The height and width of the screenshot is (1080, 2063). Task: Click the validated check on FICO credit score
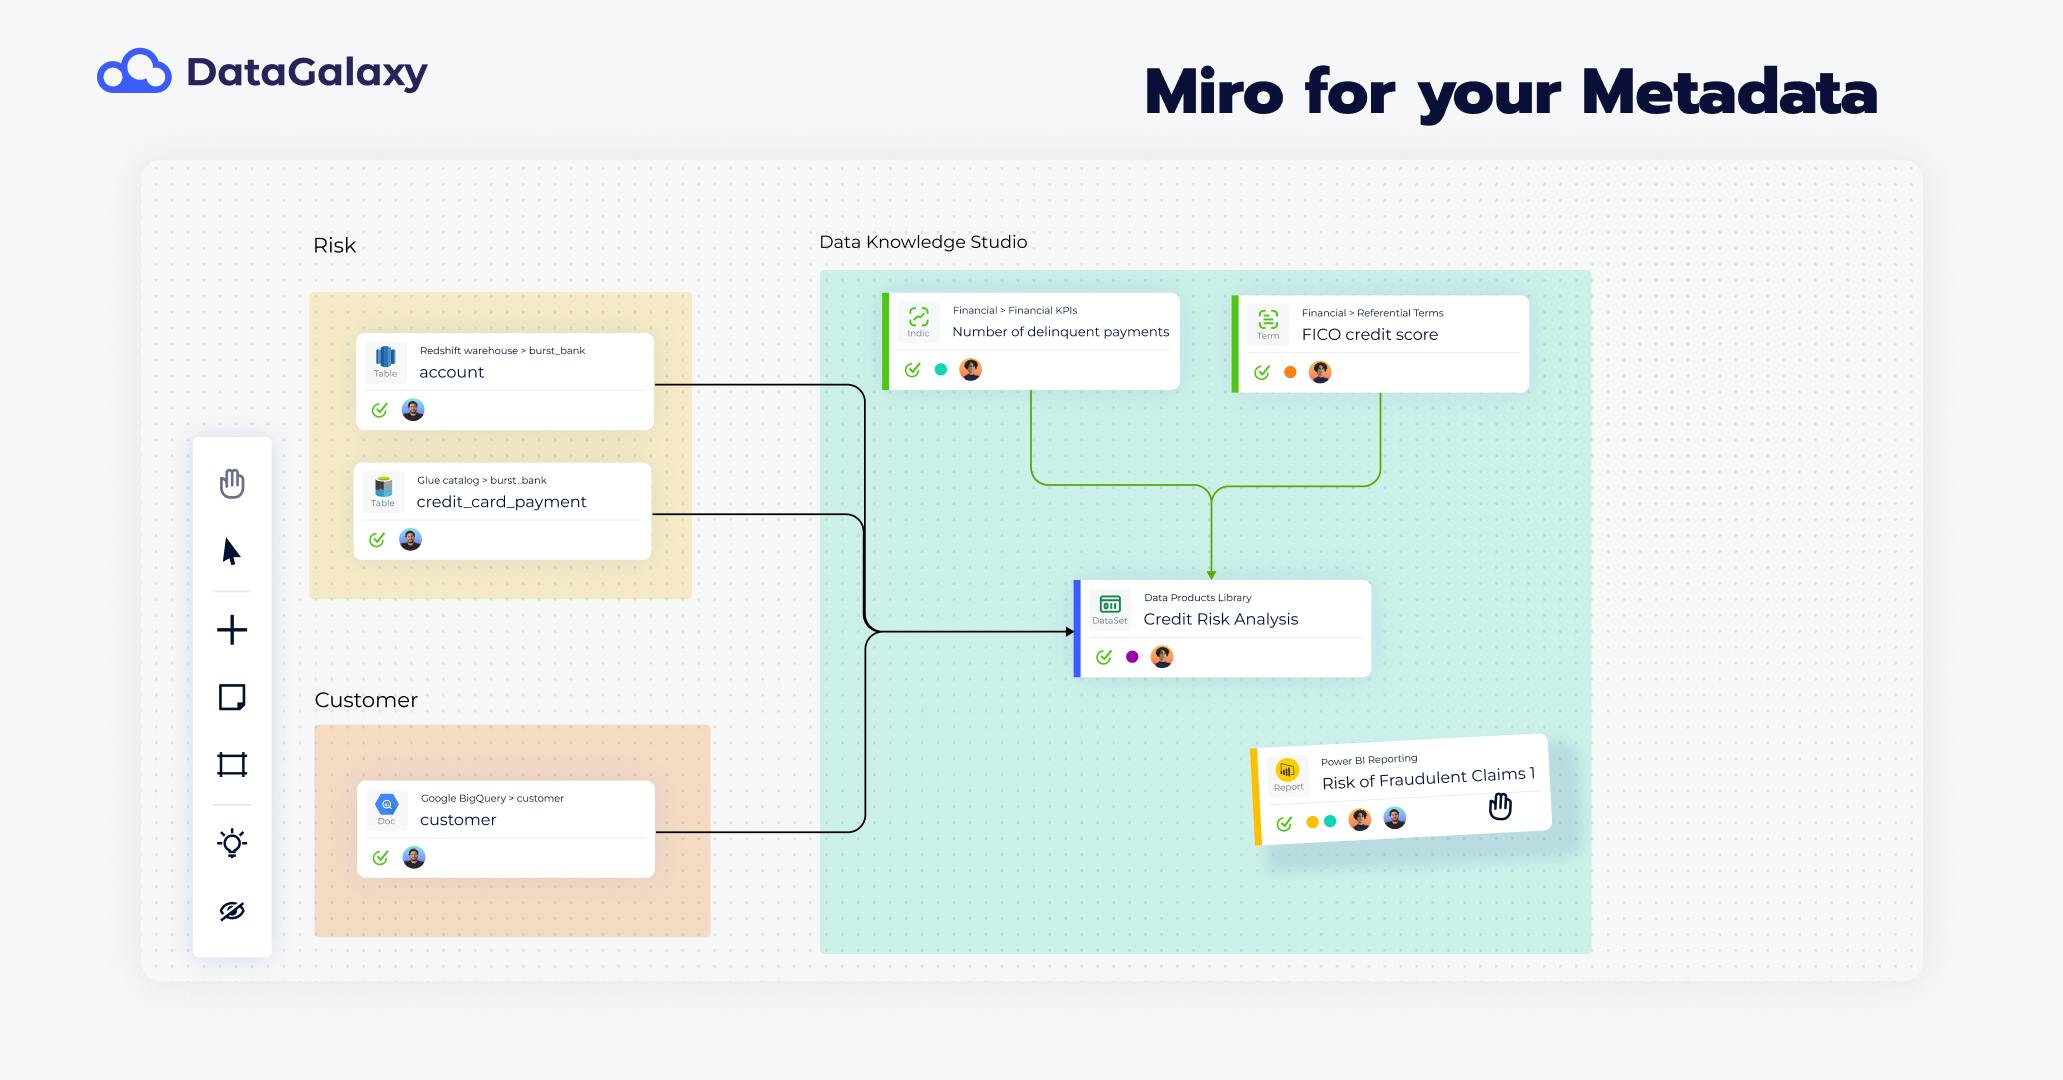pos(1262,373)
